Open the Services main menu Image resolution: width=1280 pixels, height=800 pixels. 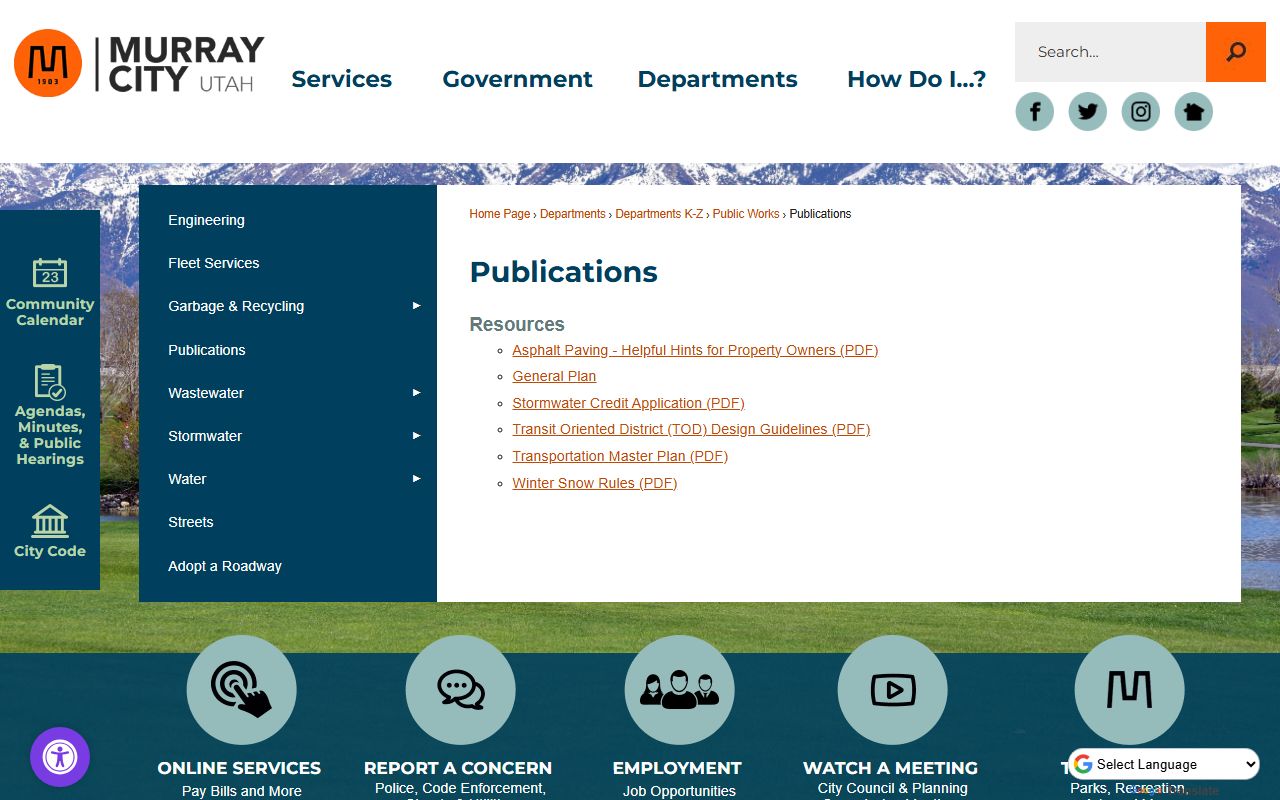tap(341, 79)
